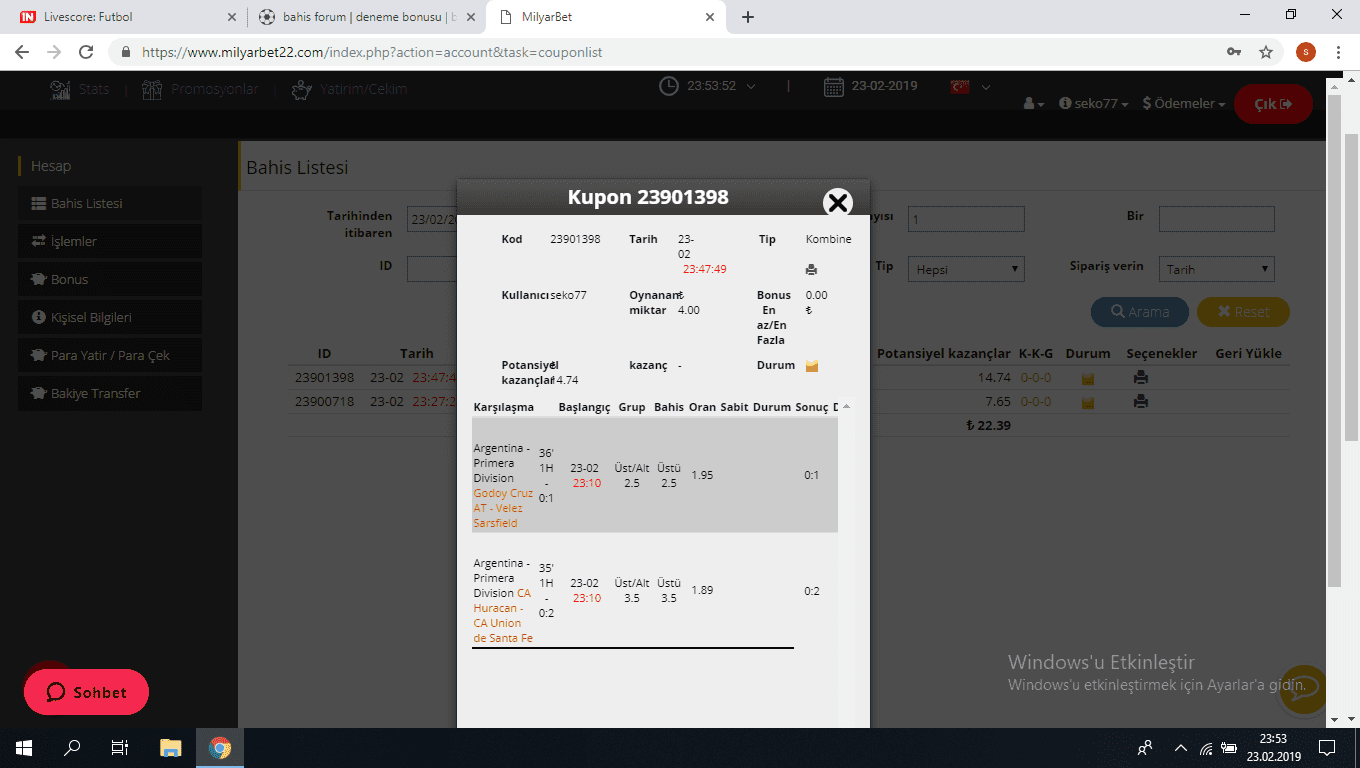
Task: Open the Yatırım/Çekim page
Action: (349, 89)
